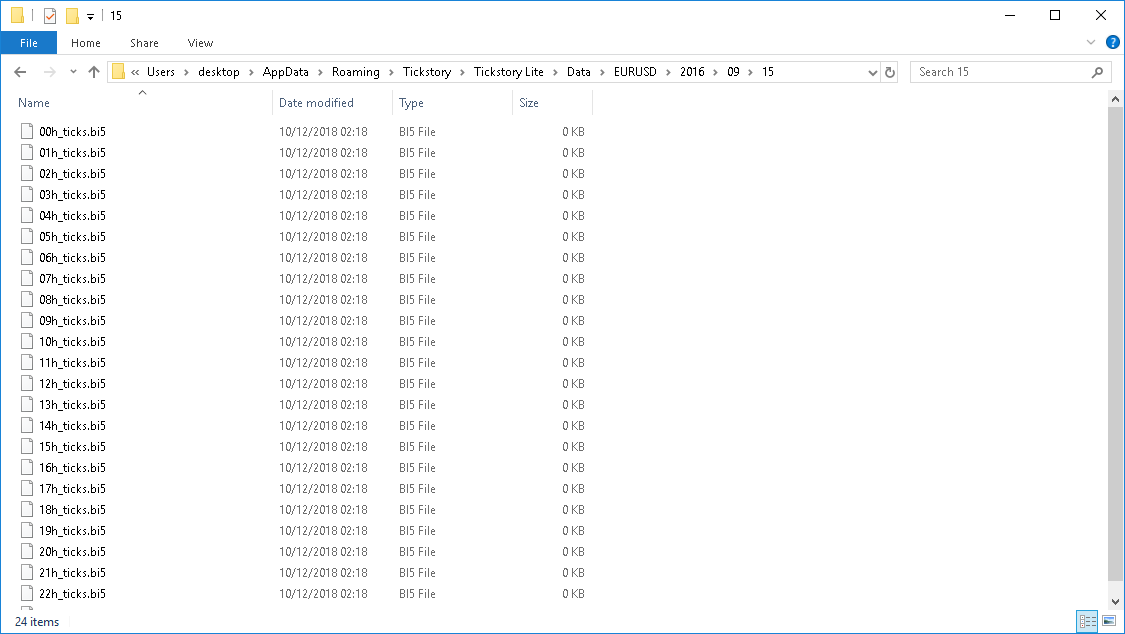Select file icon of 15h_ticks.bi5

pos(27,446)
